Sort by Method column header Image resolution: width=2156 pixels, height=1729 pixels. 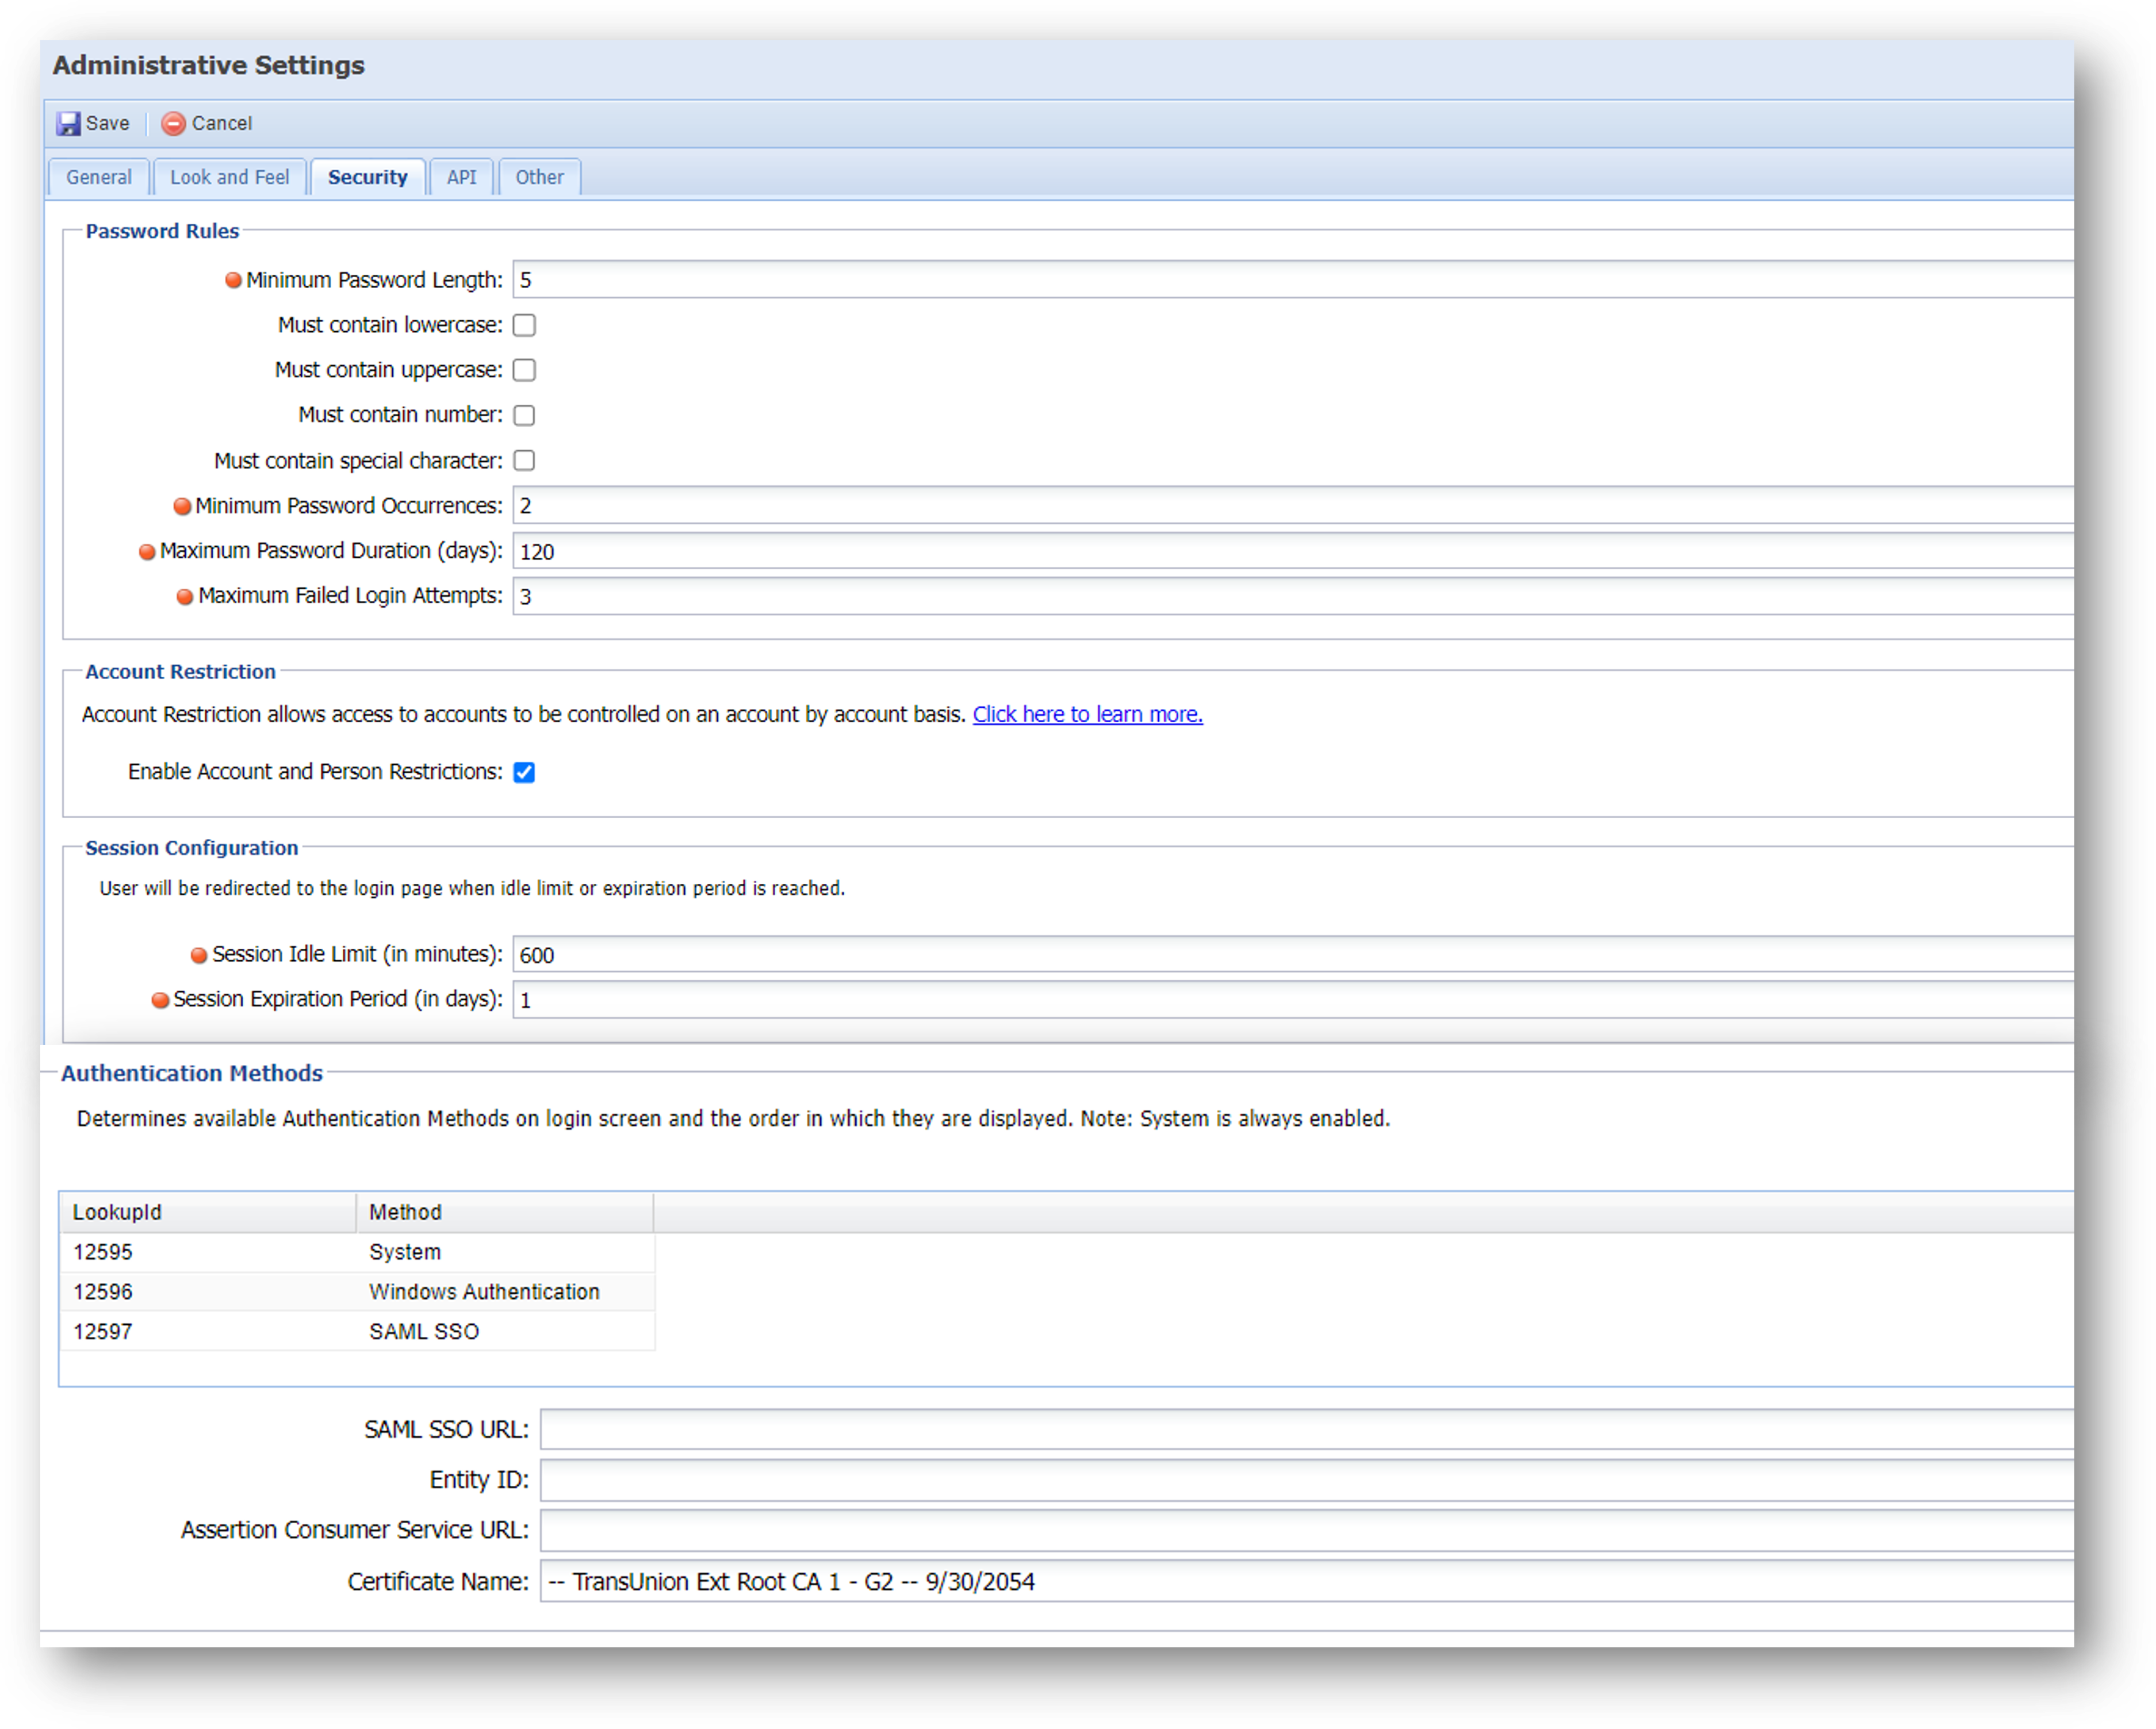click(x=505, y=1212)
